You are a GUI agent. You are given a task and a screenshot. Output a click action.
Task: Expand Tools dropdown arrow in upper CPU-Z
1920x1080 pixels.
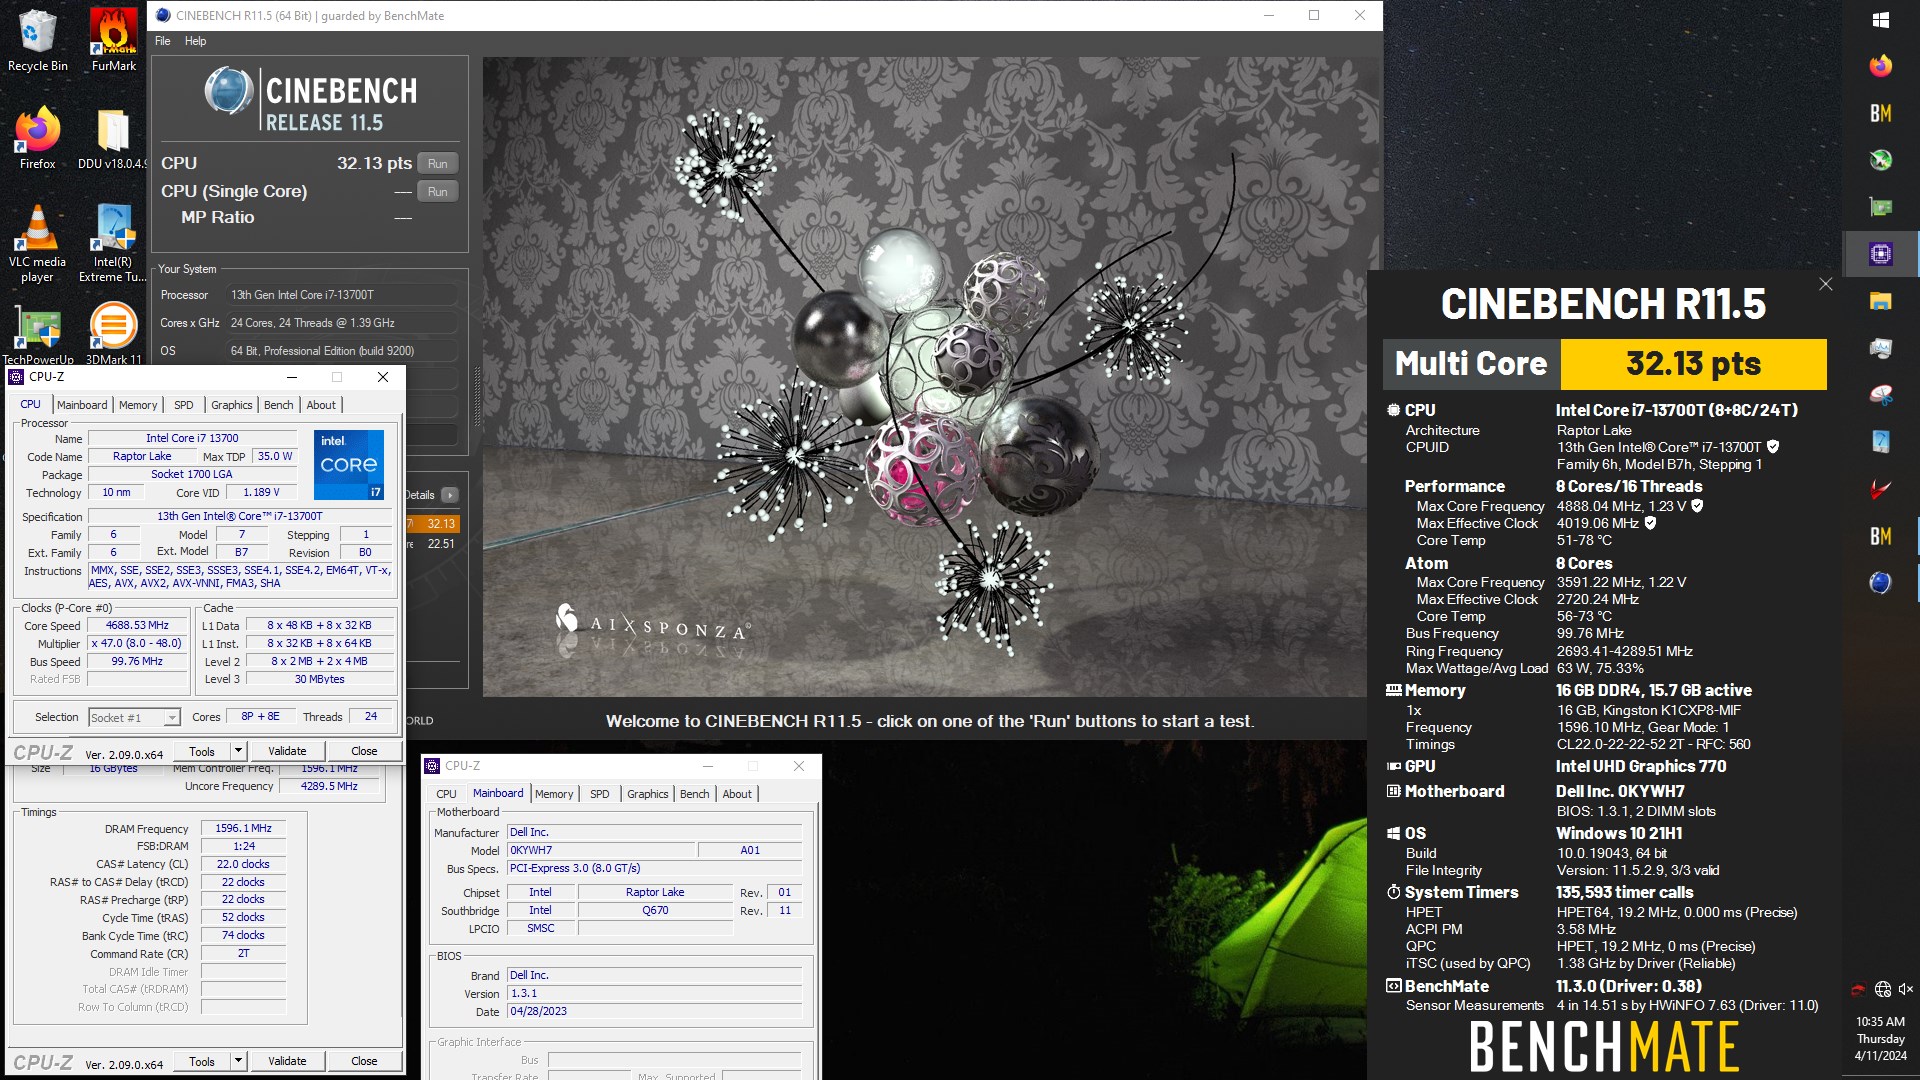[238, 750]
